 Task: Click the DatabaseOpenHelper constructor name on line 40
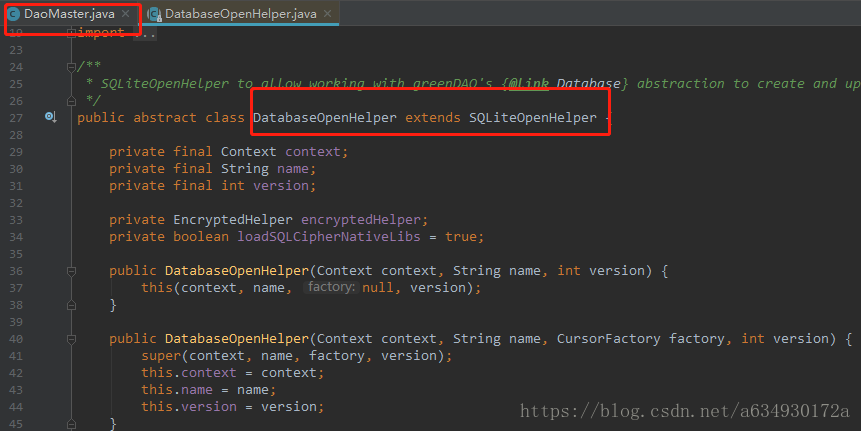click(237, 339)
